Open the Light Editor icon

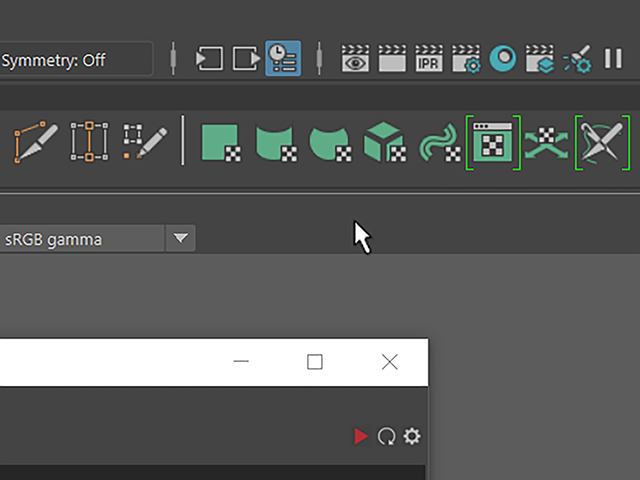coord(577,59)
